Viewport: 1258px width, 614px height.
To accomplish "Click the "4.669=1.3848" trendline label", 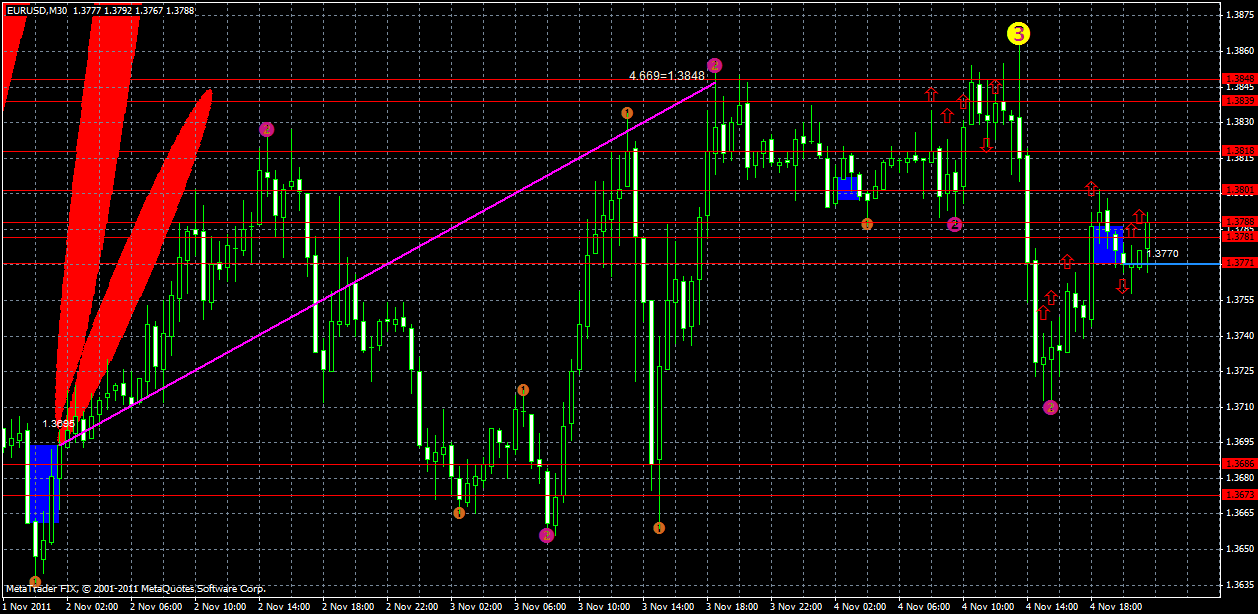I will pos(663,75).
